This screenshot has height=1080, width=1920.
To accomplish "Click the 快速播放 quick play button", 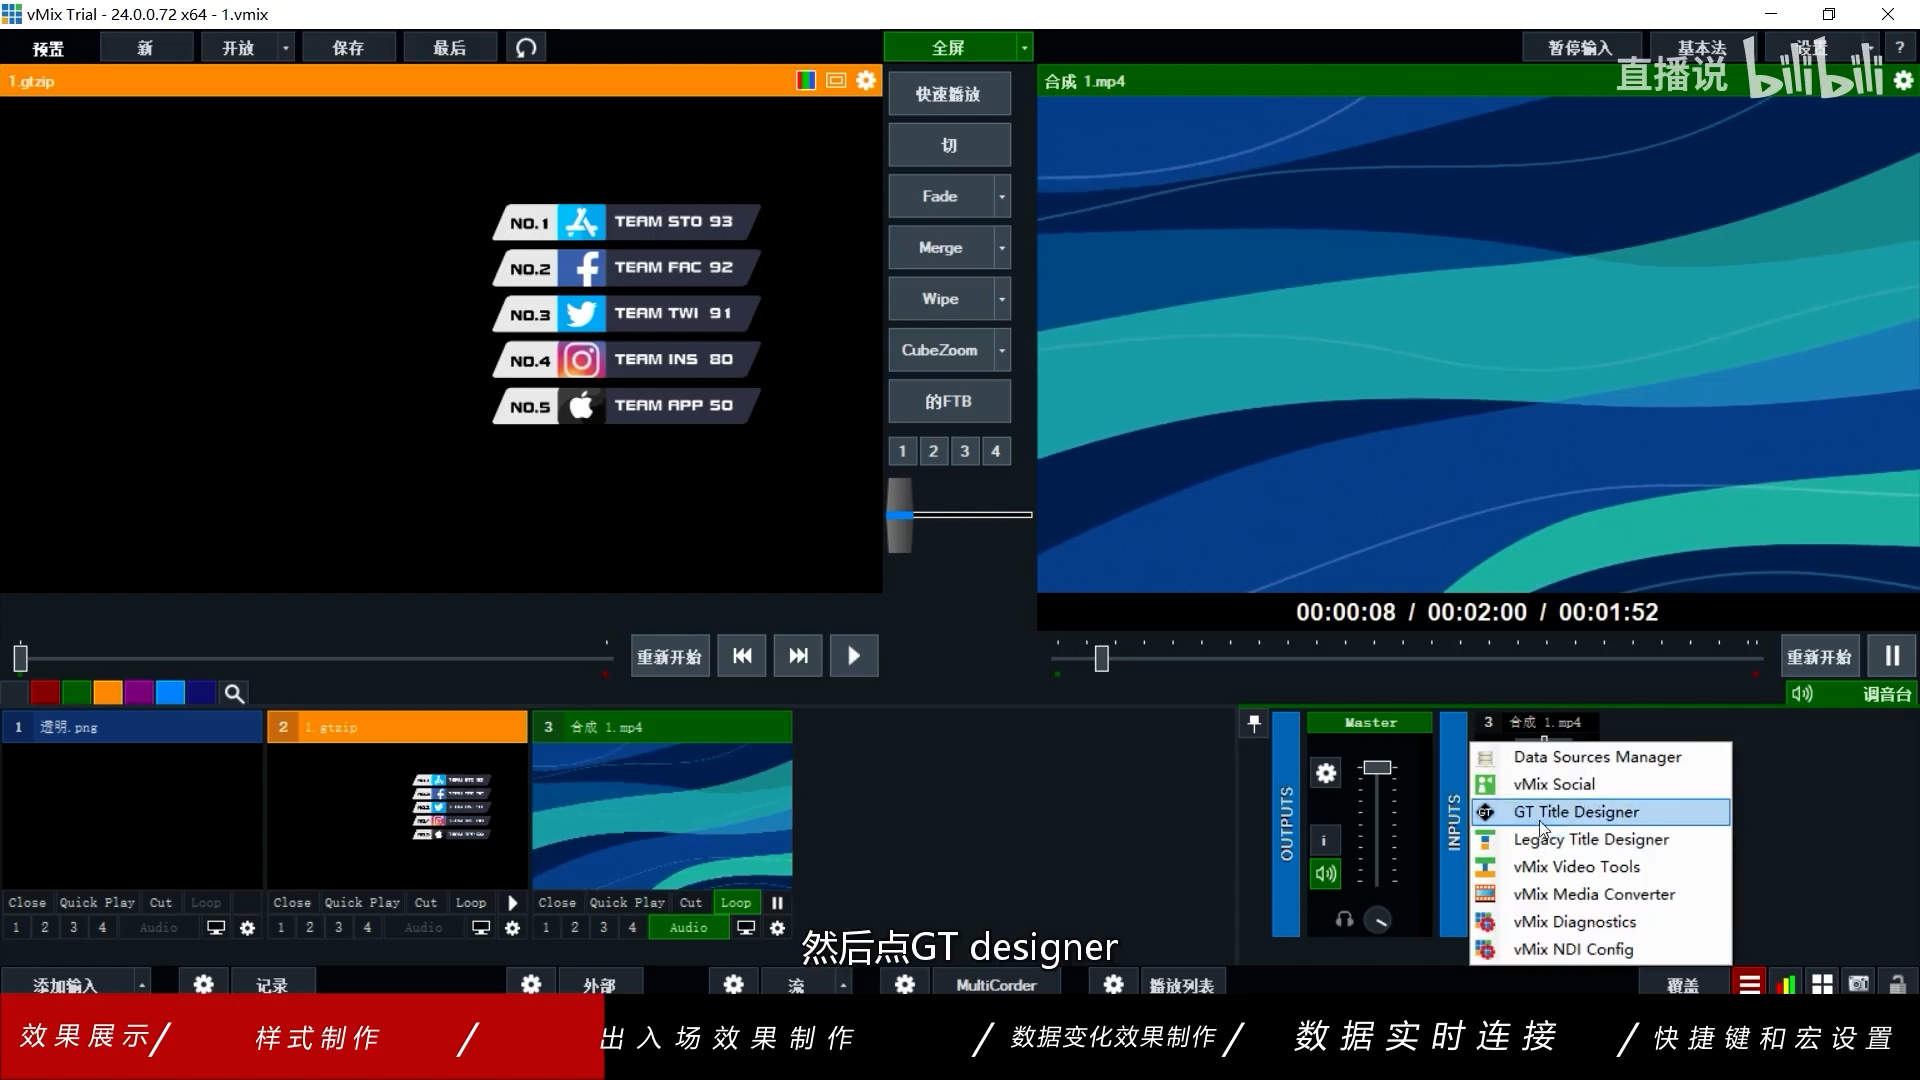I will 948,94.
